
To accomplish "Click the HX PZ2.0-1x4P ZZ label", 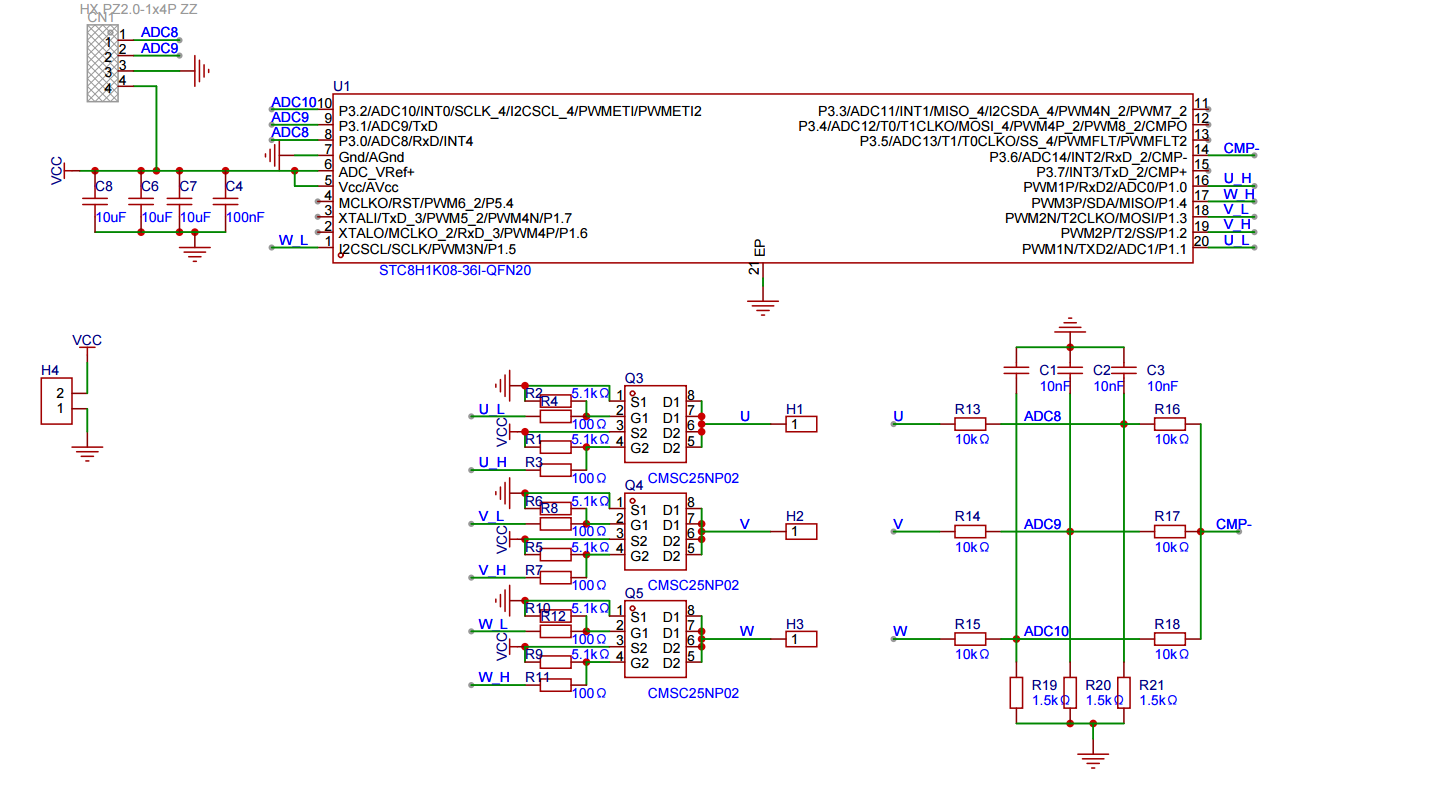I will point(138,8).
